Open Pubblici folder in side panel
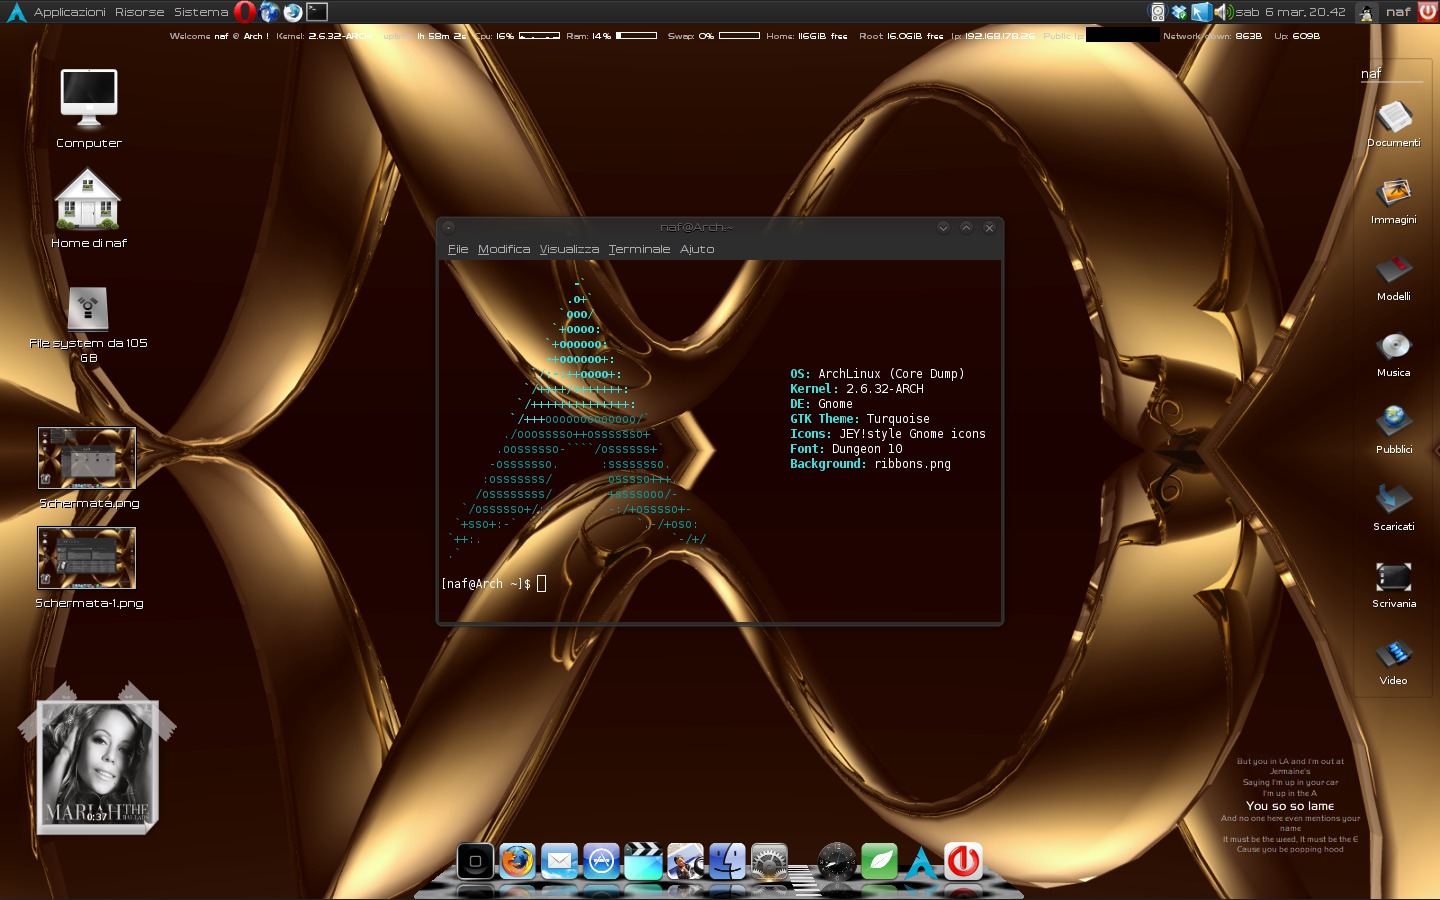This screenshot has height=900, width=1440. (1394, 430)
